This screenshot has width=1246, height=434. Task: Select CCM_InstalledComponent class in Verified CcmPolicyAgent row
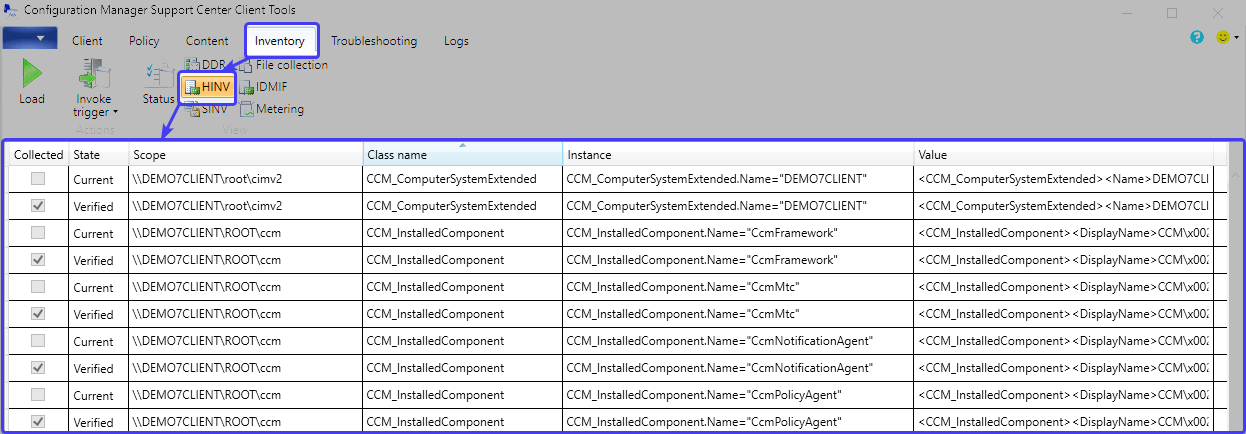[x=463, y=422]
